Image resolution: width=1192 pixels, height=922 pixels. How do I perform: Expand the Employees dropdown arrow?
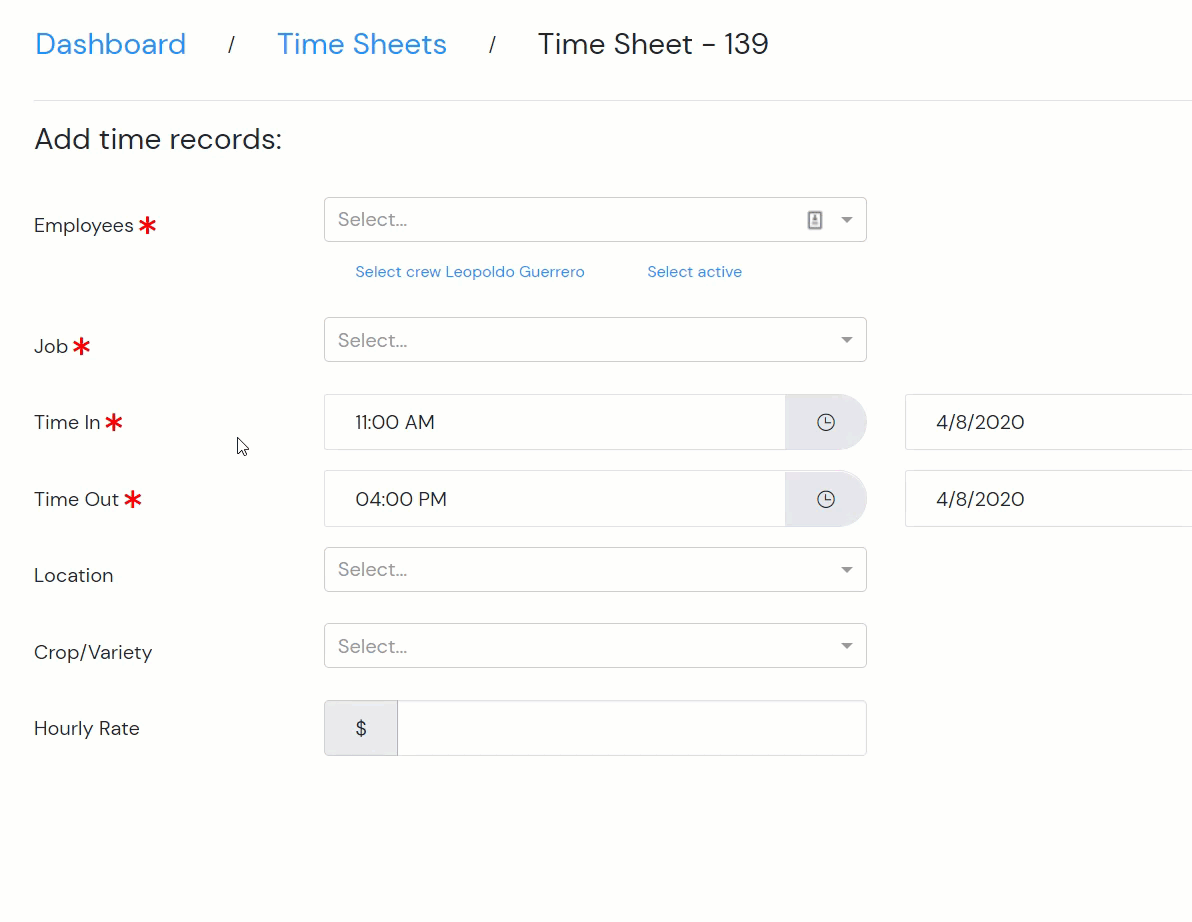(847, 220)
